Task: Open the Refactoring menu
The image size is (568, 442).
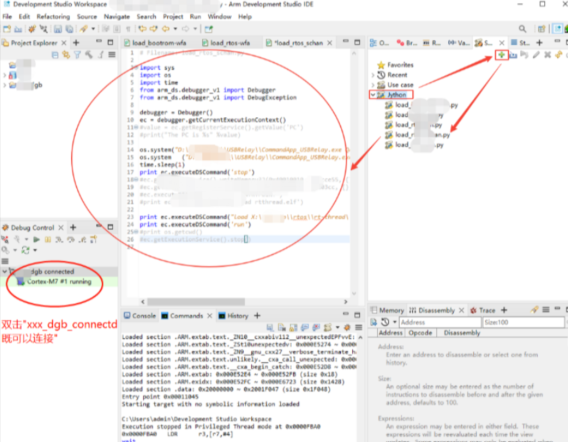Action: point(53,17)
